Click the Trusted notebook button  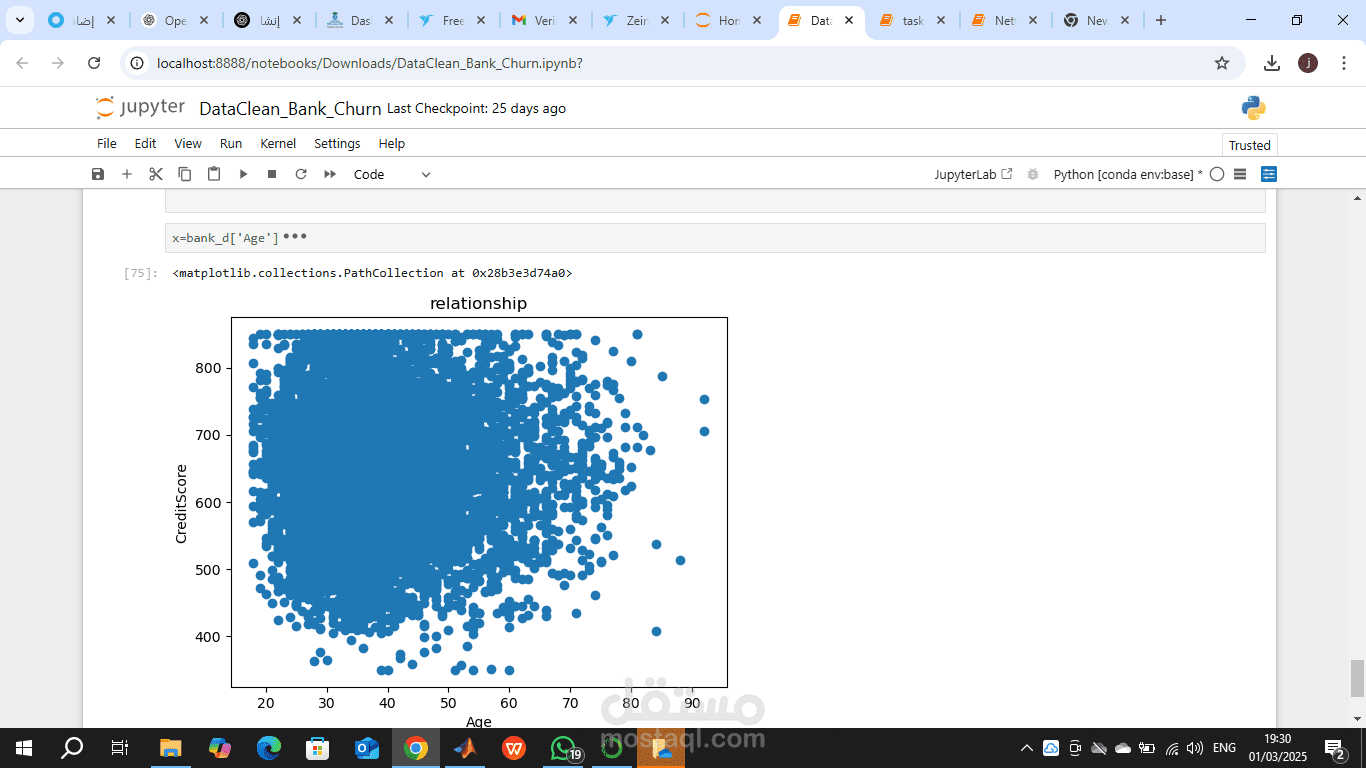(x=1250, y=145)
